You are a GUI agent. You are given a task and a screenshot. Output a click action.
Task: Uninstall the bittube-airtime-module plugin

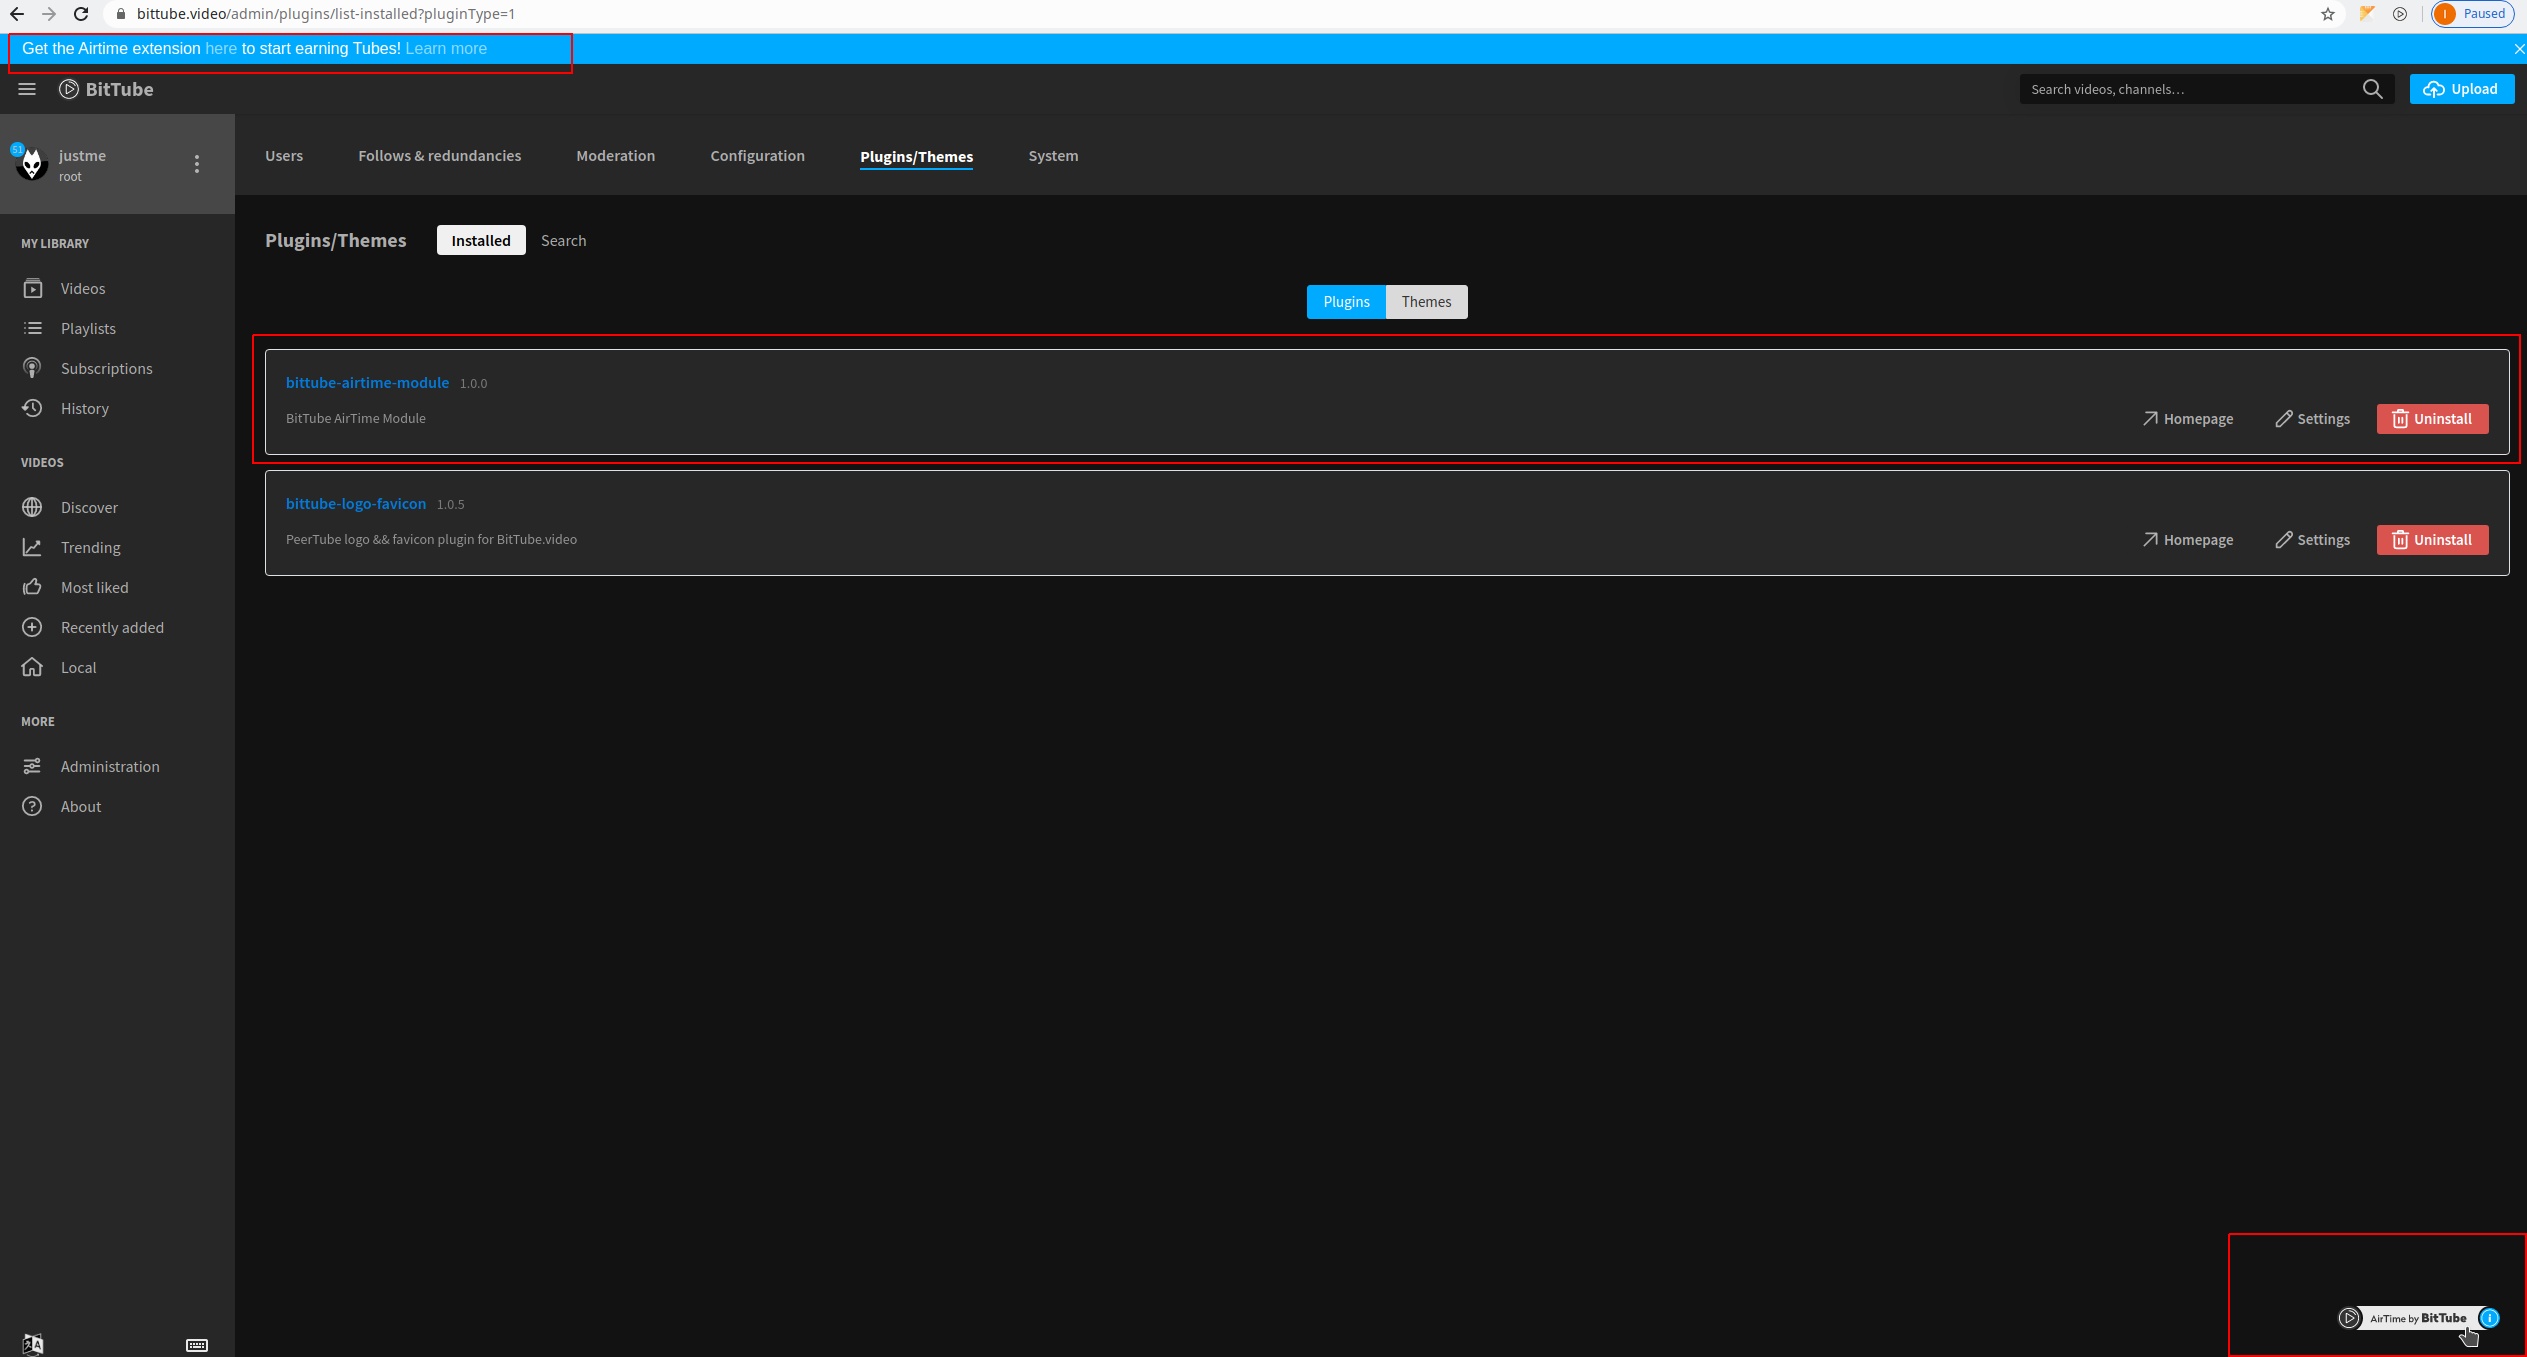tap(2432, 419)
